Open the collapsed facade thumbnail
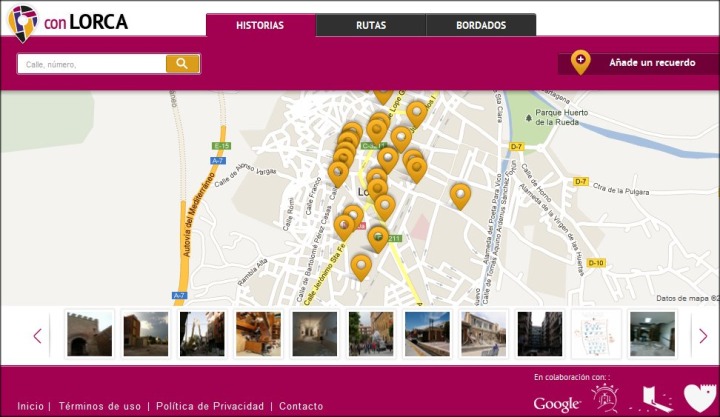This screenshot has width=720, height=417. (483, 334)
